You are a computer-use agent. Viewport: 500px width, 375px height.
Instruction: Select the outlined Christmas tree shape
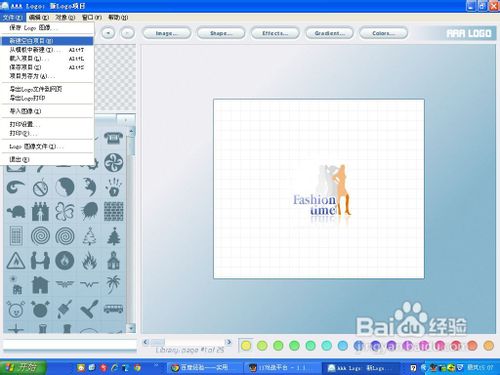[x=89, y=236]
